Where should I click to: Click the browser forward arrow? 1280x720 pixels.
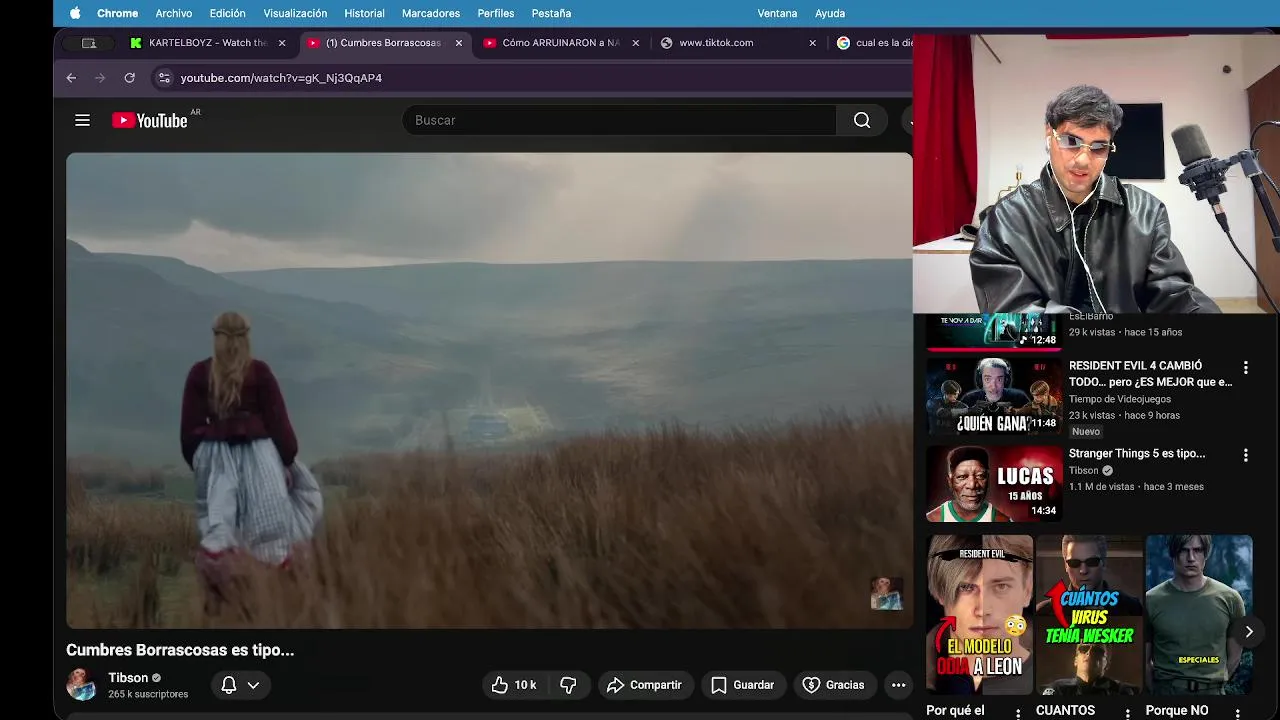[x=100, y=78]
